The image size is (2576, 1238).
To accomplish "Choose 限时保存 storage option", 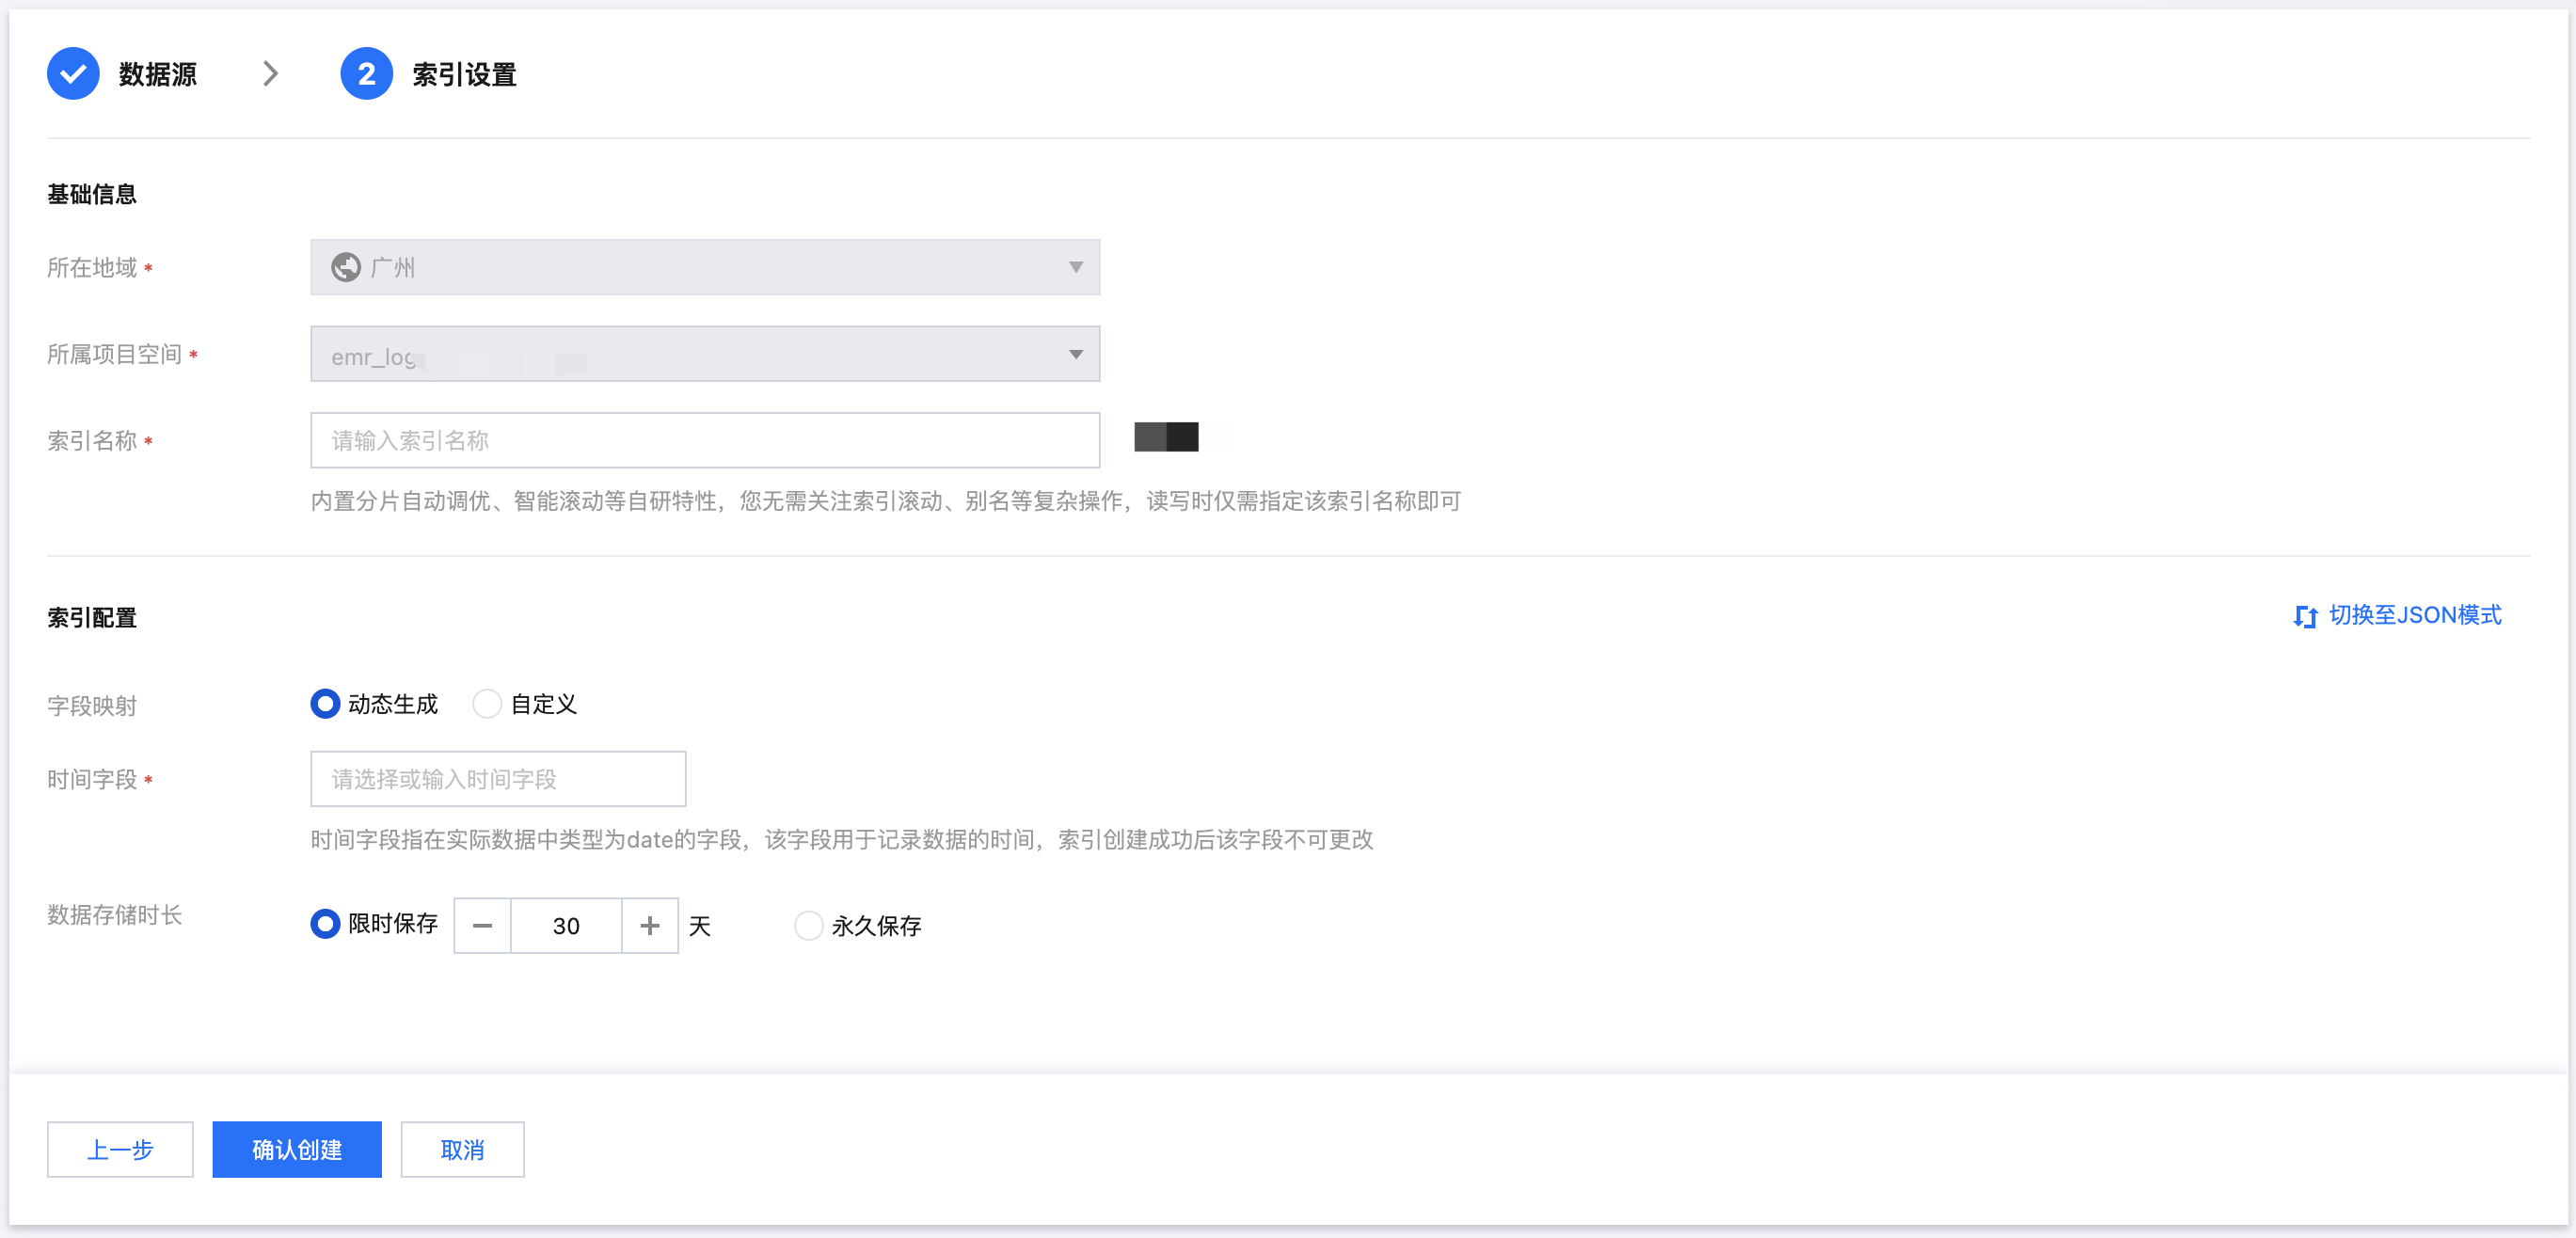I will [x=325, y=924].
